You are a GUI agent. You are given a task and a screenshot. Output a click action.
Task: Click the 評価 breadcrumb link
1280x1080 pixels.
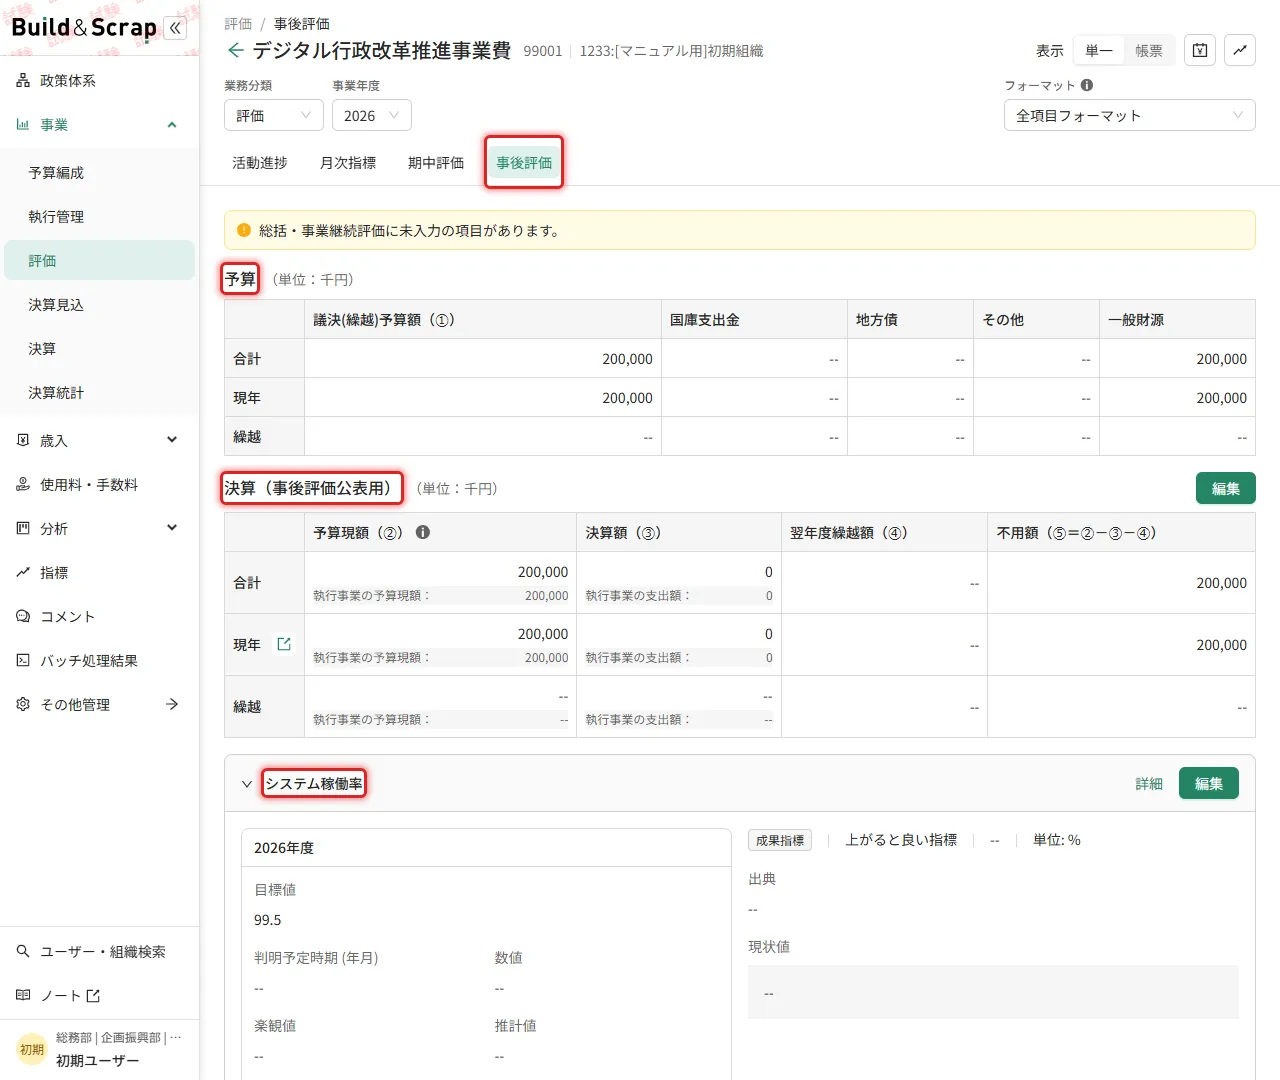tap(238, 23)
